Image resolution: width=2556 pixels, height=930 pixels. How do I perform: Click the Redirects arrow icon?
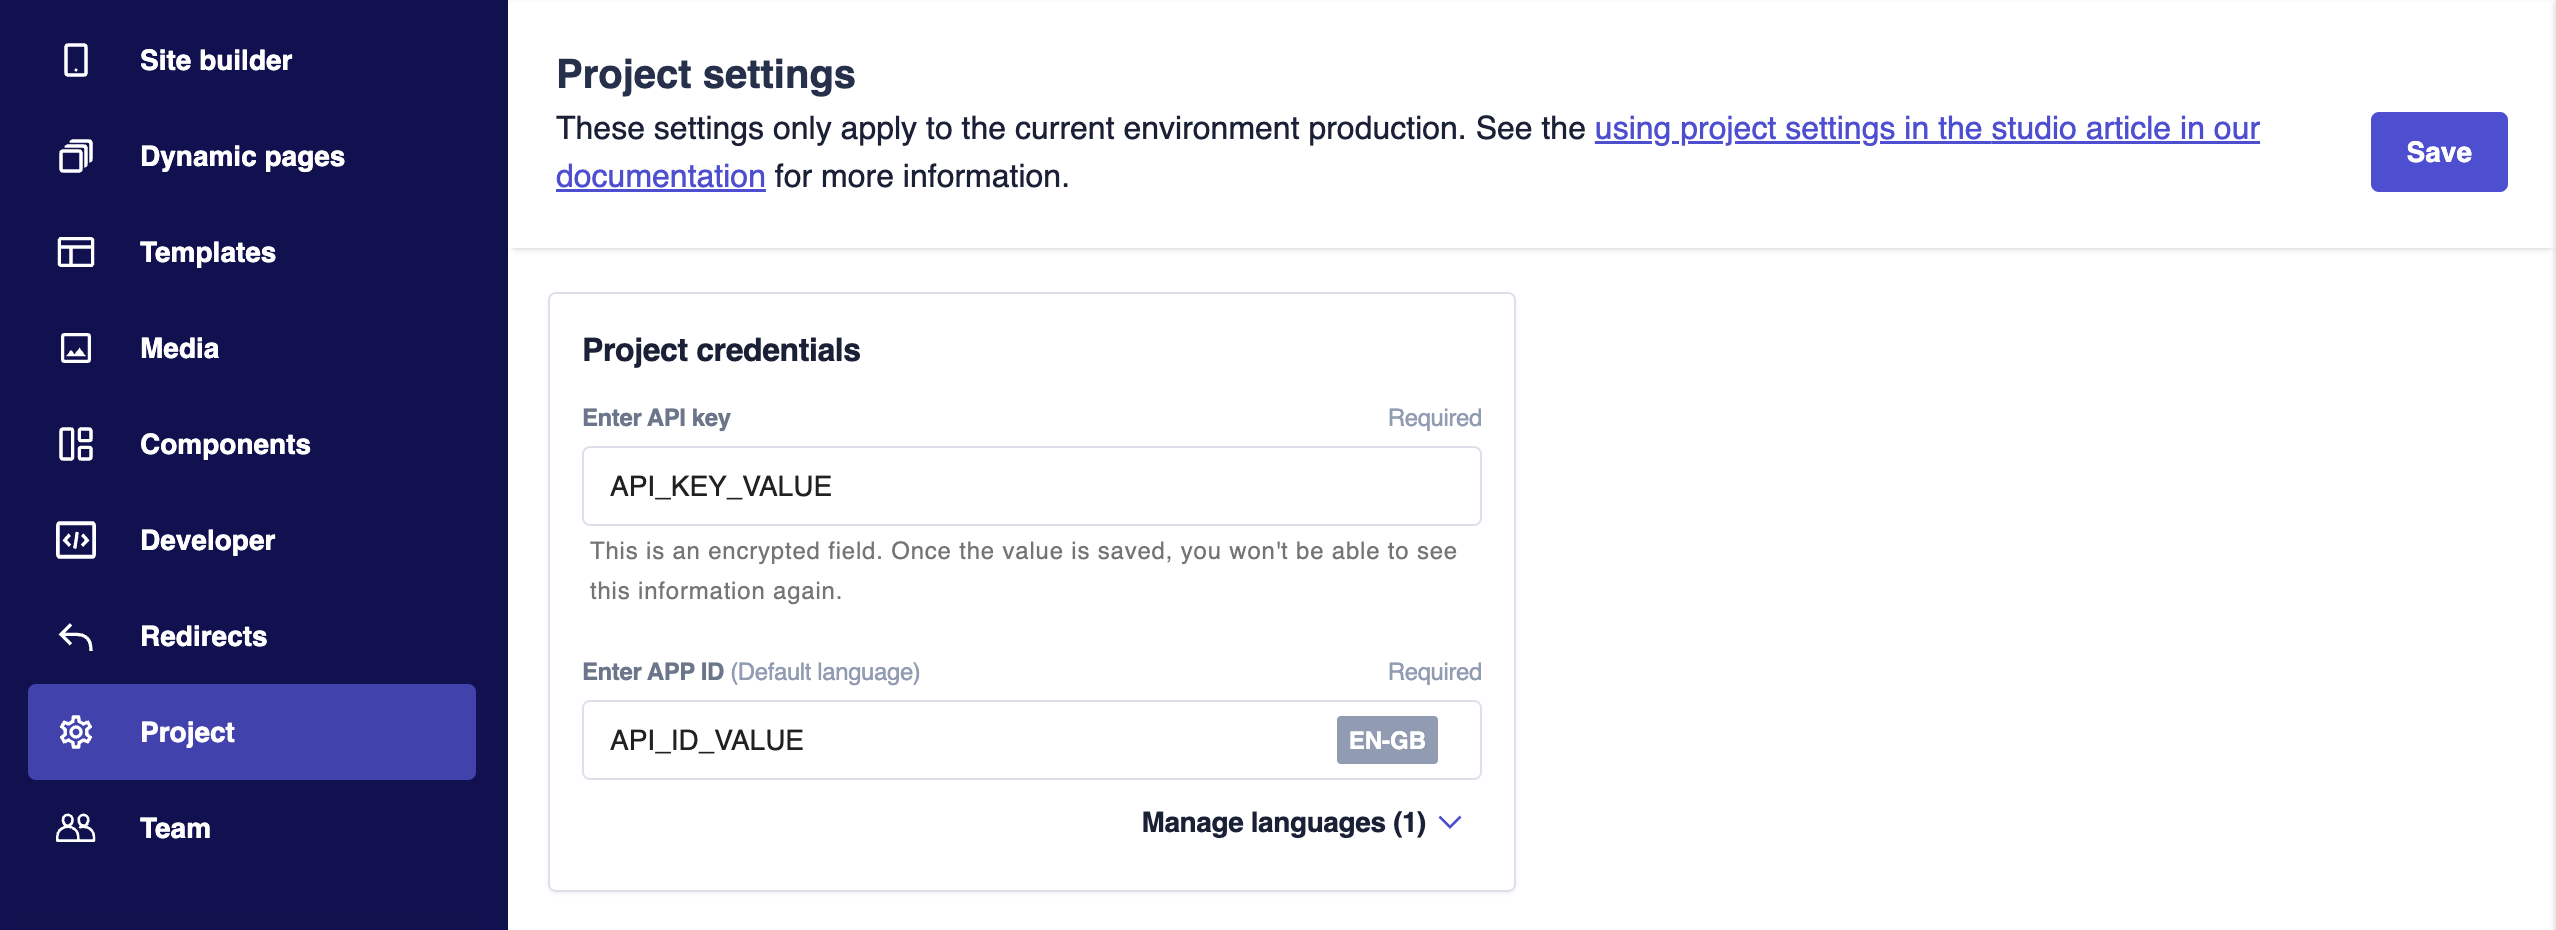(x=76, y=636)
